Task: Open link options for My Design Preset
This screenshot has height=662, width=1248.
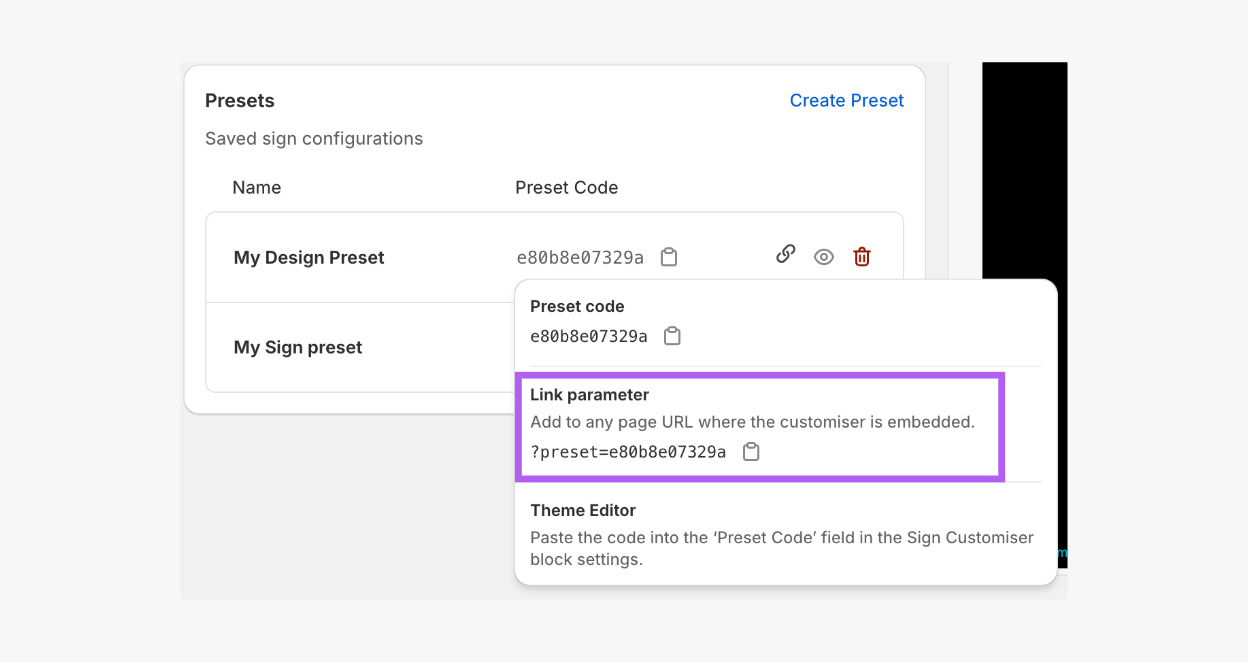Action: [x=786, y=255]
